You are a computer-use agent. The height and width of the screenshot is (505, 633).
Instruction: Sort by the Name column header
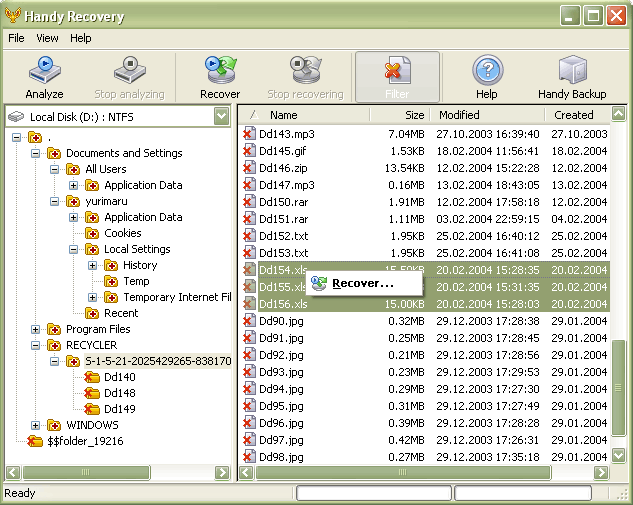click(x=304, y=115)
